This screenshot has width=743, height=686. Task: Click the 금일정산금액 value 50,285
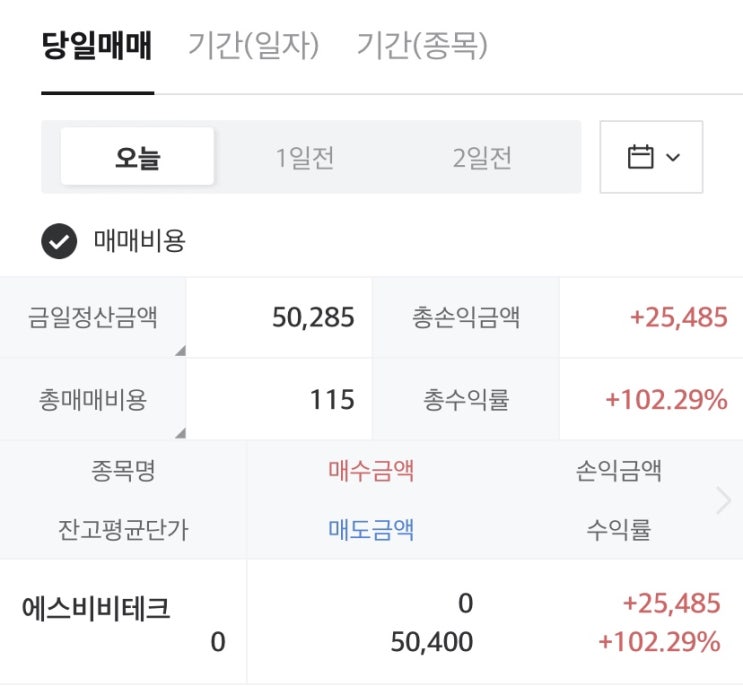point(313,318)
